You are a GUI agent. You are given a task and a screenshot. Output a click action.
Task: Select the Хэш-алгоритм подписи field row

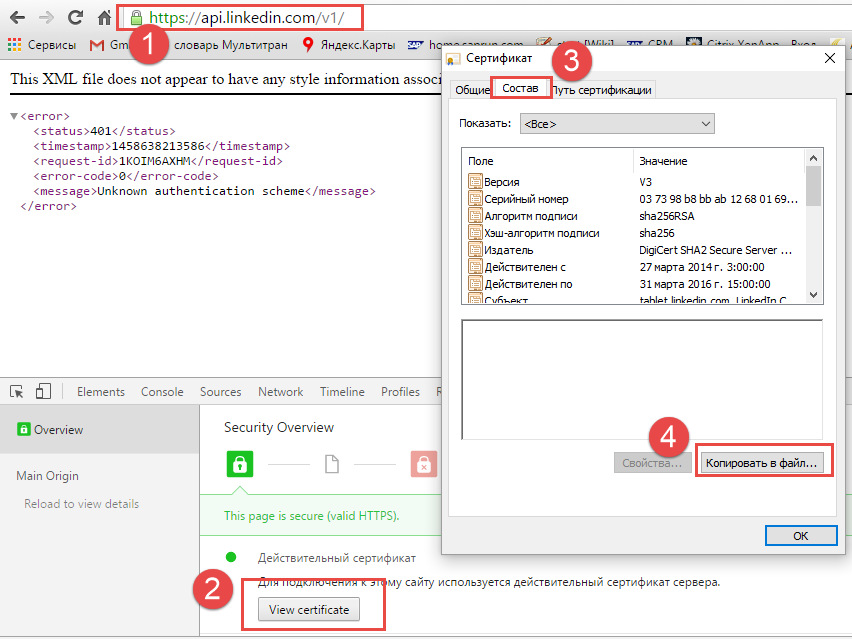pyautogui.click(x=634, y=233)
